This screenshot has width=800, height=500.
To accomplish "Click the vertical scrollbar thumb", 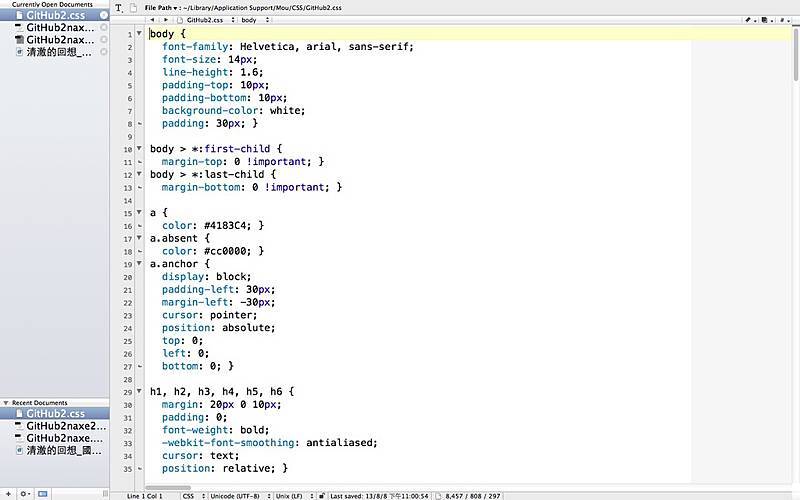I will (795, 54).
